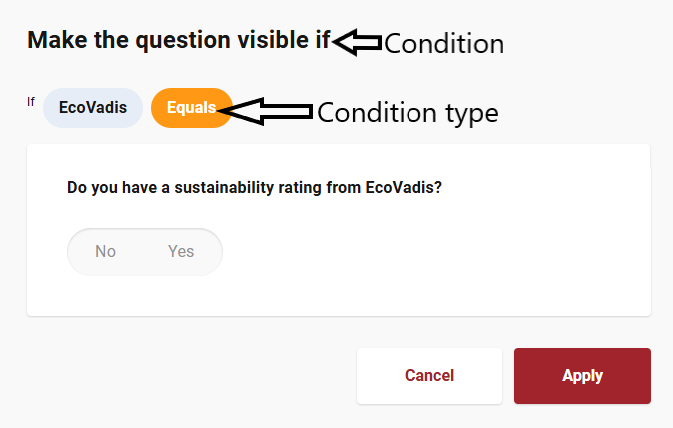Click the No/Yes toggle group container
Screen dimensions: 673x428
(144, 251)
